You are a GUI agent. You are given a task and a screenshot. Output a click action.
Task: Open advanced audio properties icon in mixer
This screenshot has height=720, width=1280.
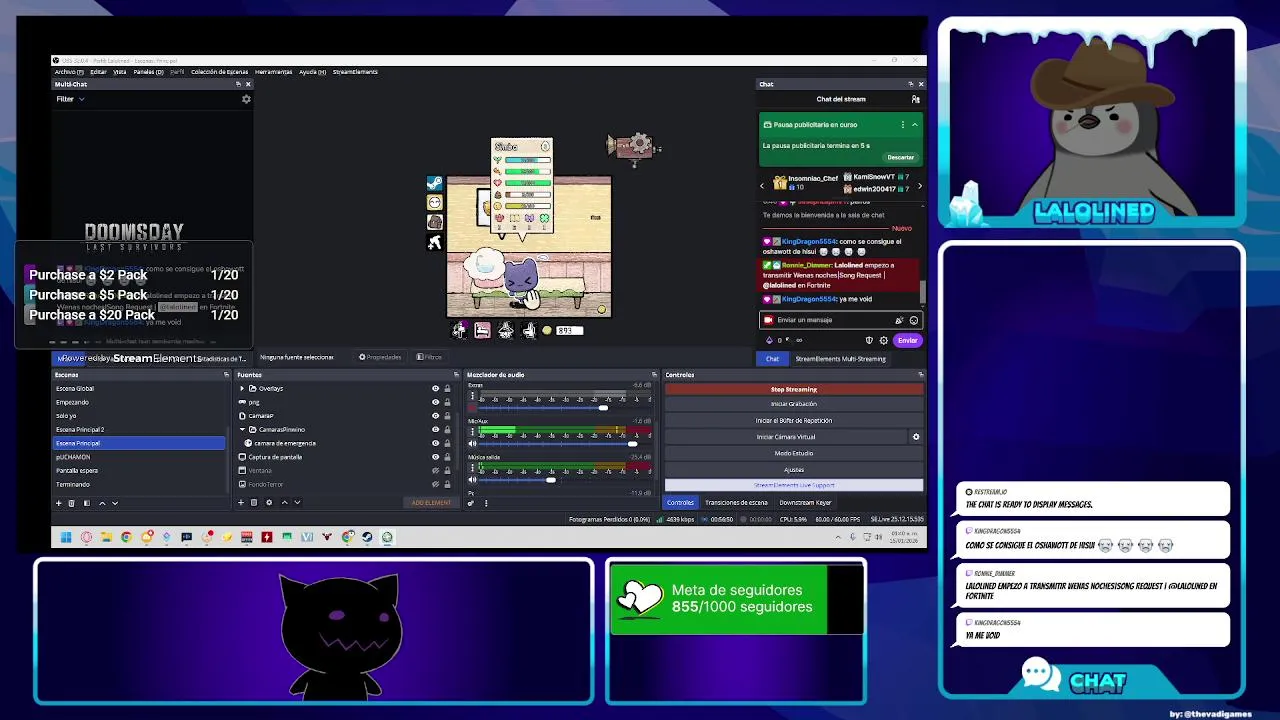click(470, 503)
